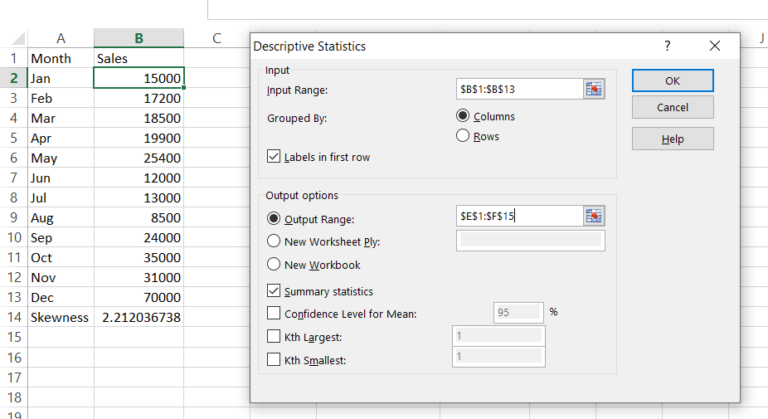Click the Input Range collapse dialog icon
The image size is (768, 419).
(594, 90)
